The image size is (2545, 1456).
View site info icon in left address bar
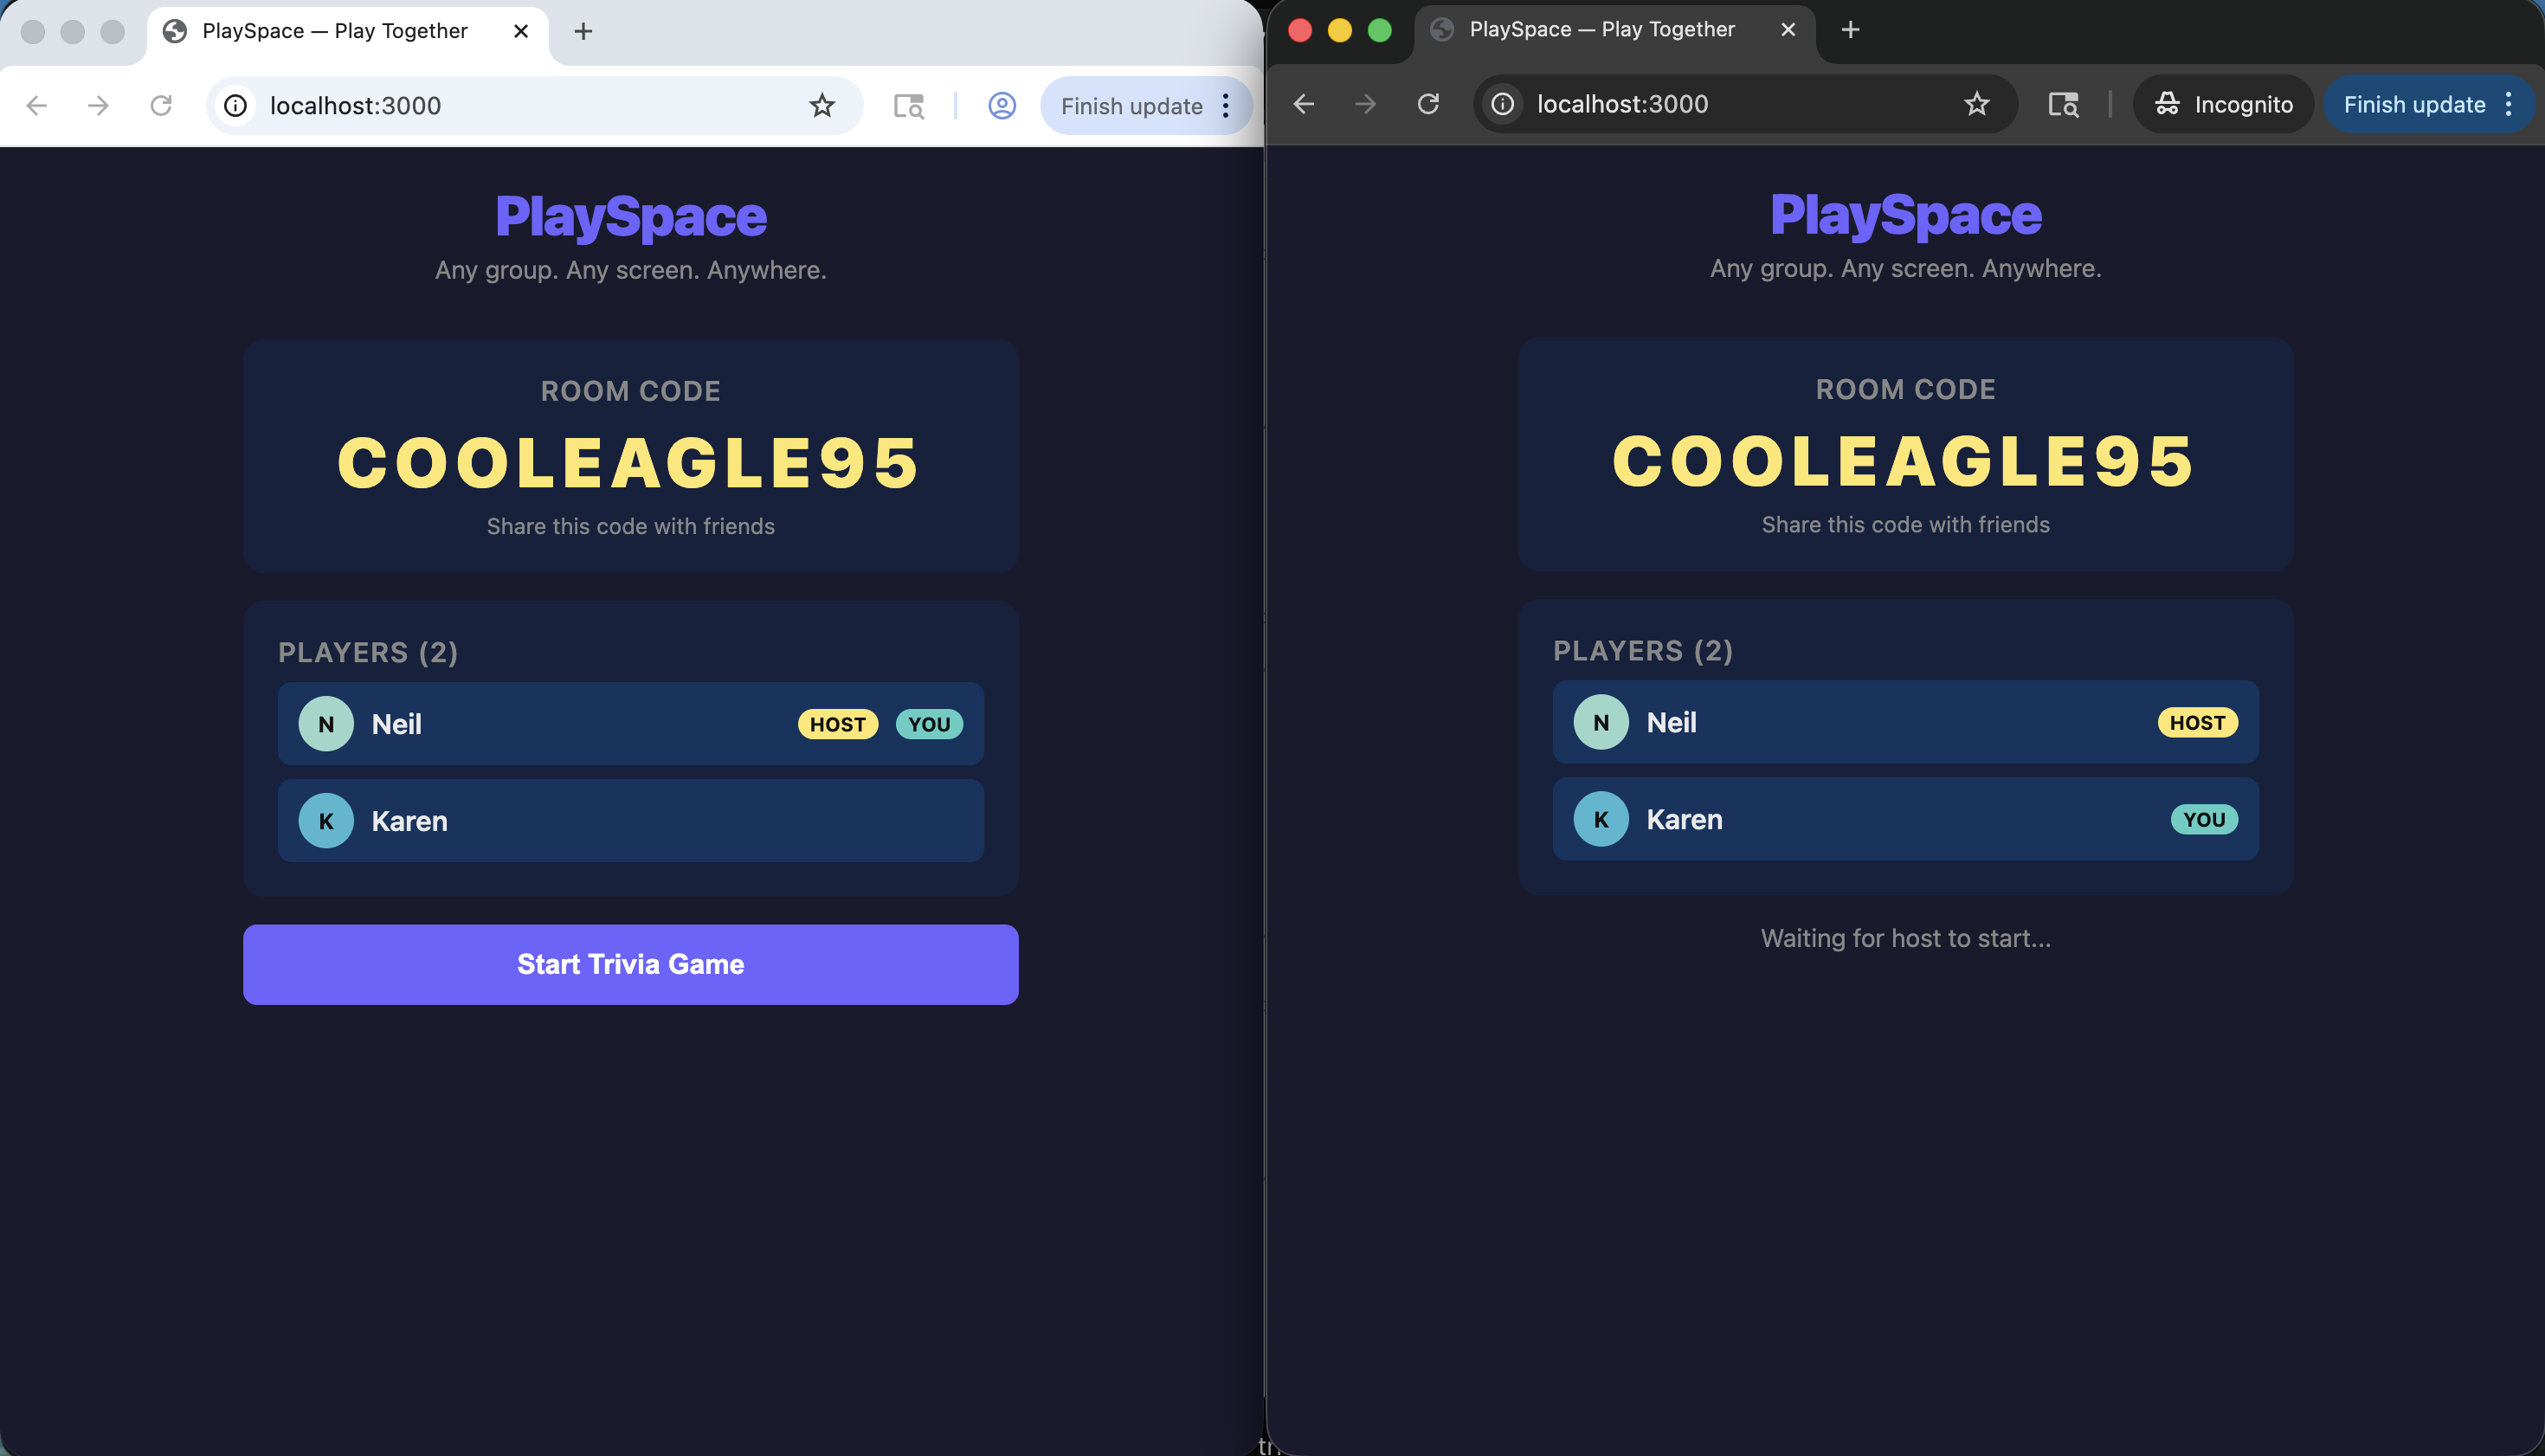click(x=236, y=105)
